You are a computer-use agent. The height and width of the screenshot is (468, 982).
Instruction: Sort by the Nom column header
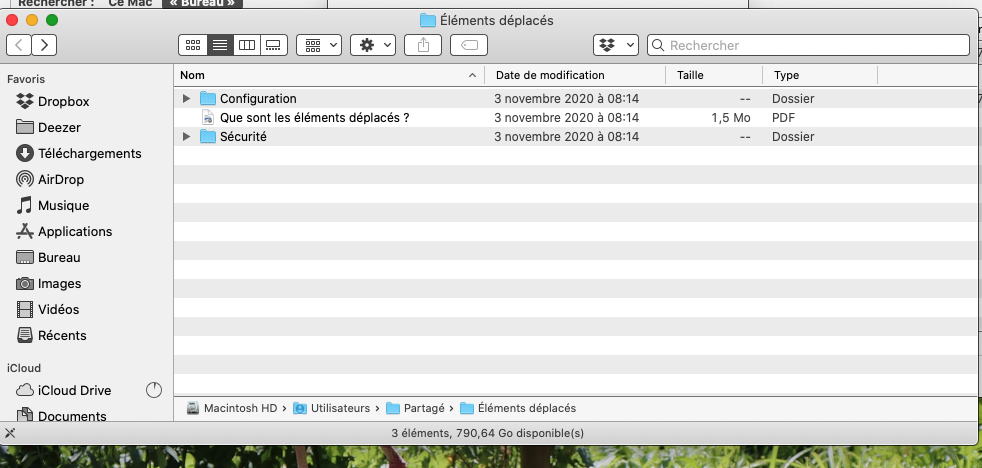329,75
